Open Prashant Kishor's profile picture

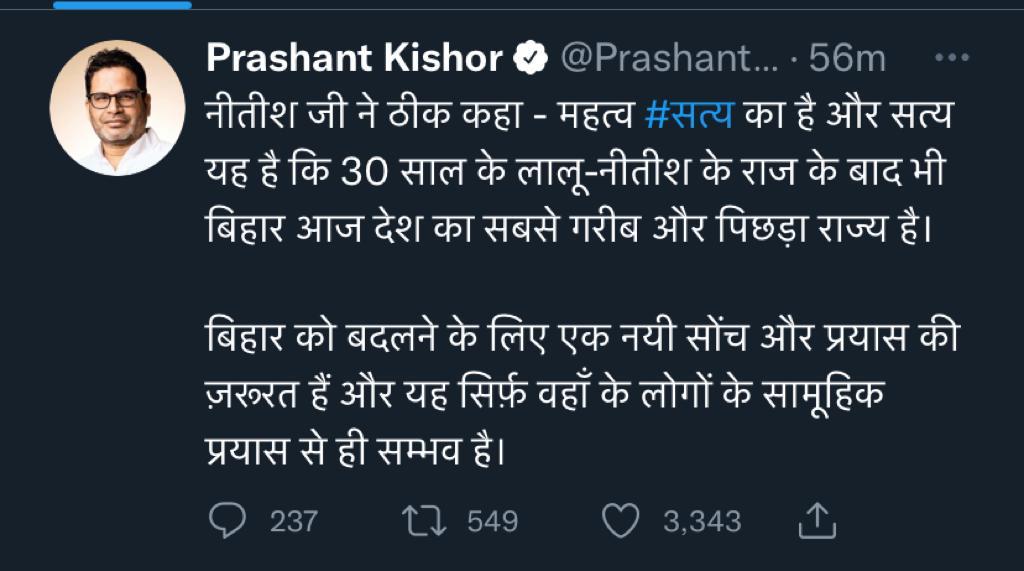(117, 108)
